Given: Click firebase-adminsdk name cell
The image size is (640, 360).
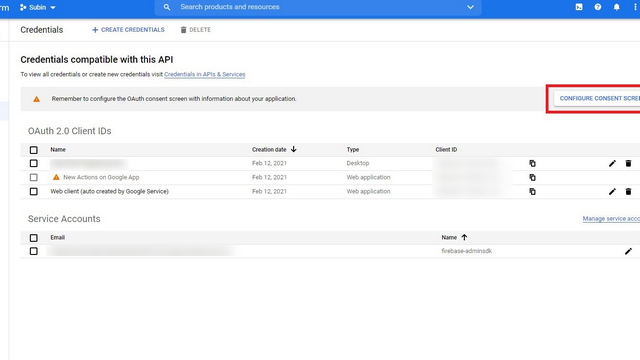Looking at the screenshot, I should pyautogui.click(x=467, y=251).
